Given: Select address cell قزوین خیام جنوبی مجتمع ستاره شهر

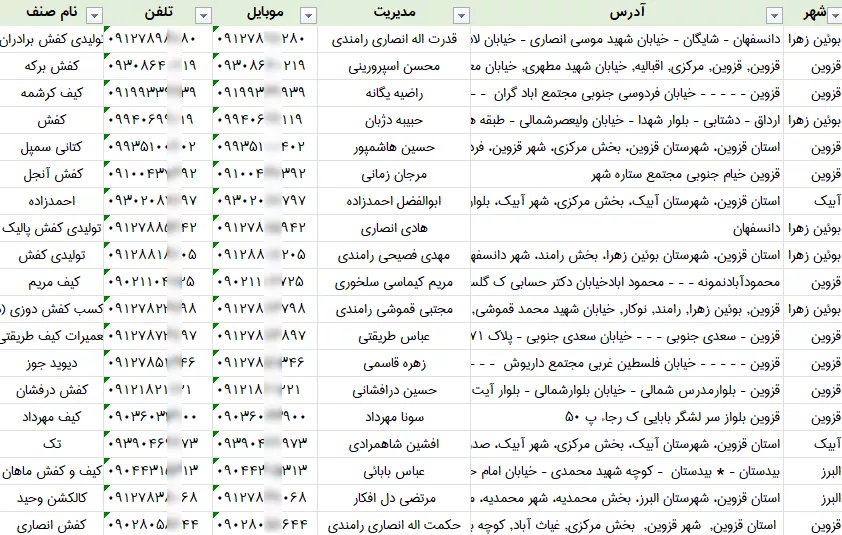Looking at the screenshot, I should tap(627, 174).
